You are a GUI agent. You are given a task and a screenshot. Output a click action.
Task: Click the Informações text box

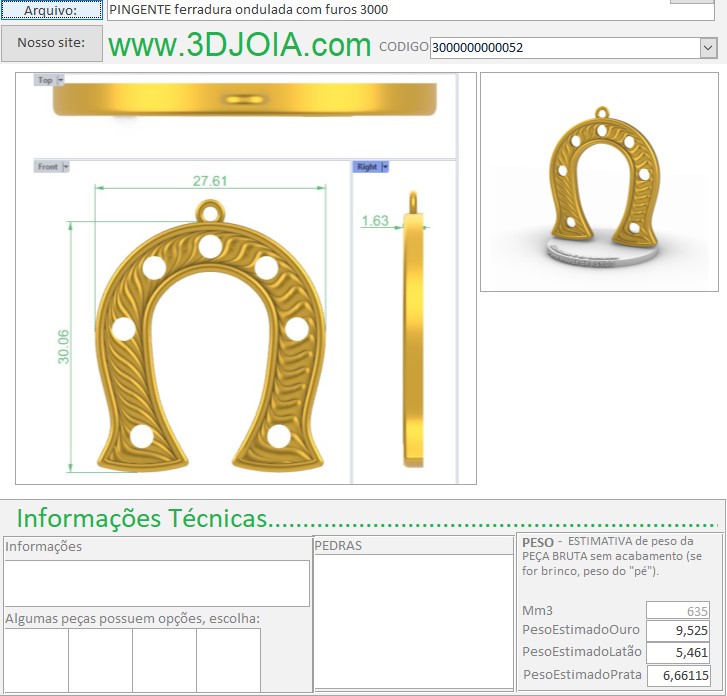pyautogui.click(x=157, y=583)
